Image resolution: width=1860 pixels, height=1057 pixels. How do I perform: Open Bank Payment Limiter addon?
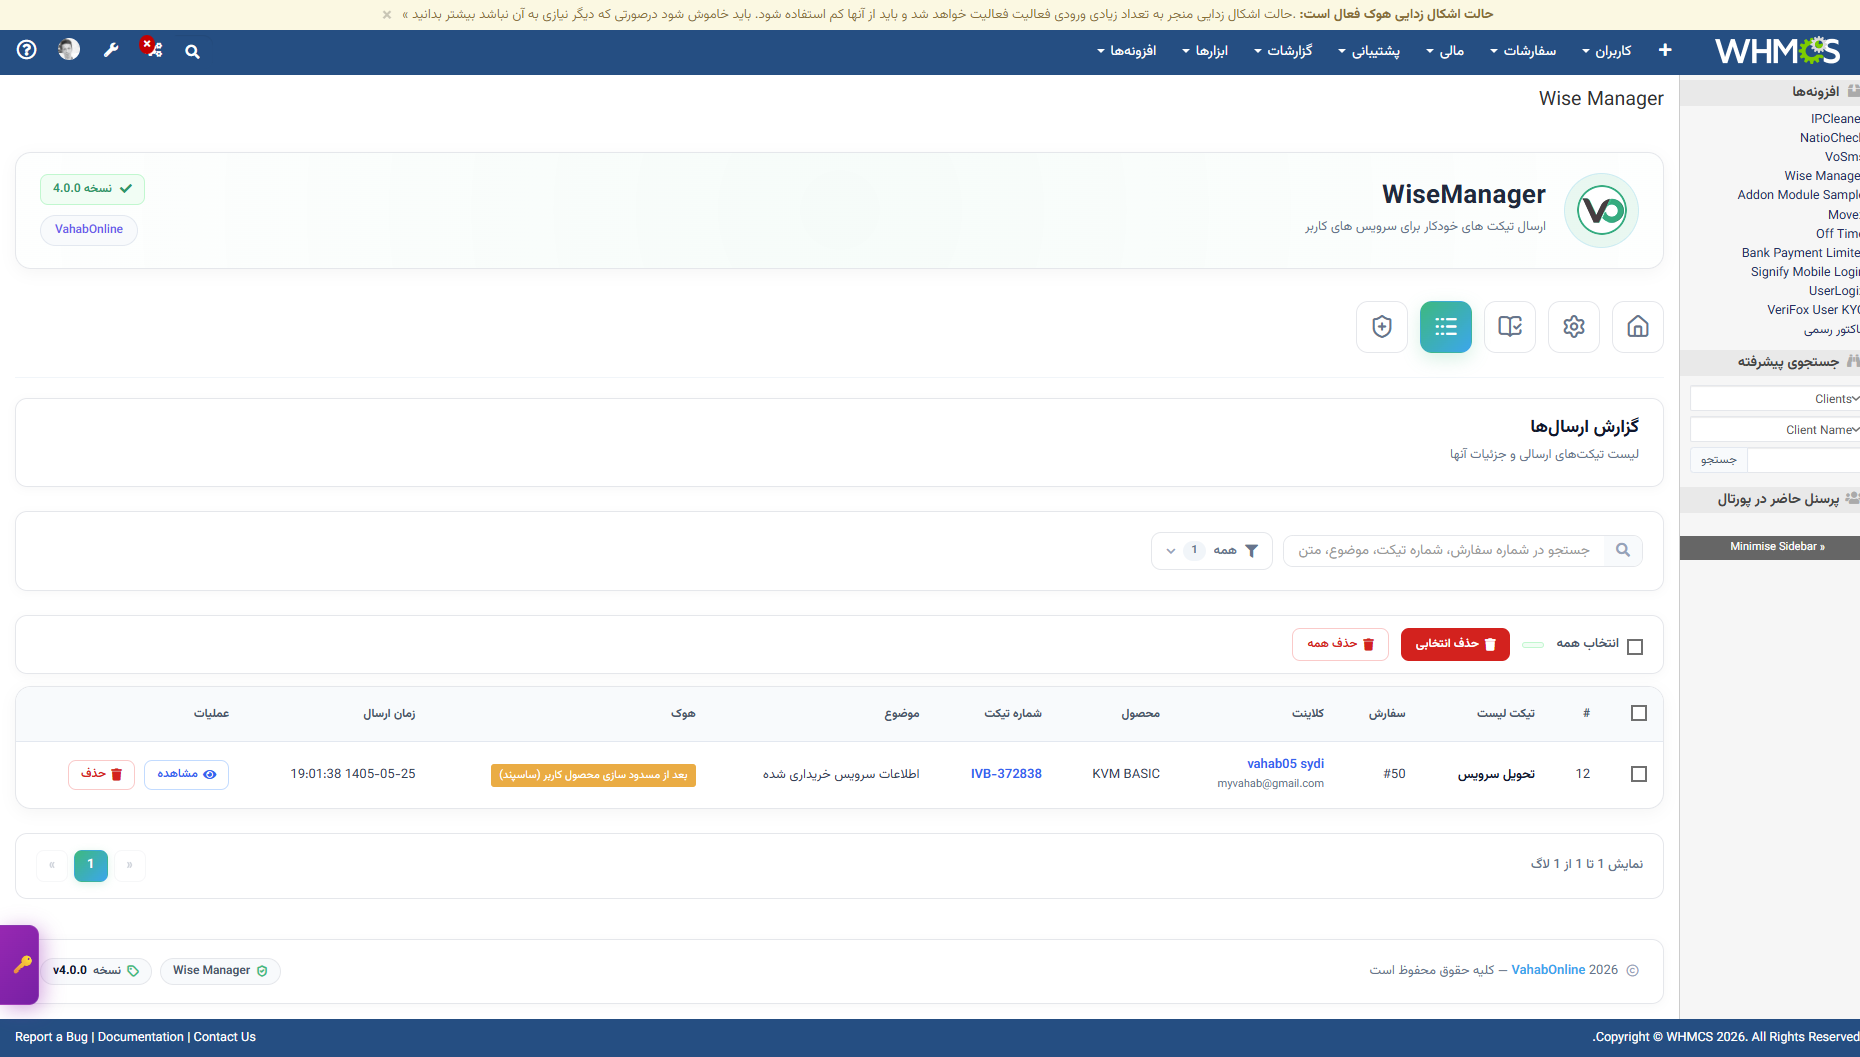1801,253
